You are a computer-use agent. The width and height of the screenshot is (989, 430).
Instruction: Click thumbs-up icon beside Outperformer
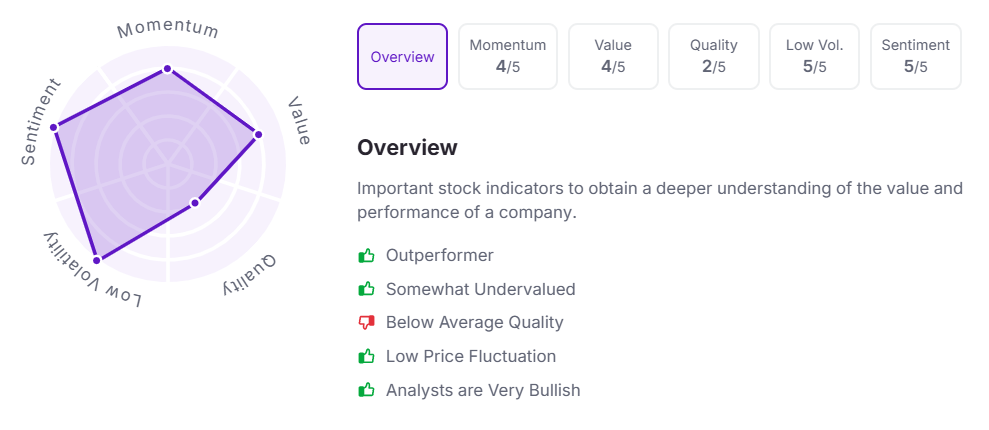click(x=366, y=256)
